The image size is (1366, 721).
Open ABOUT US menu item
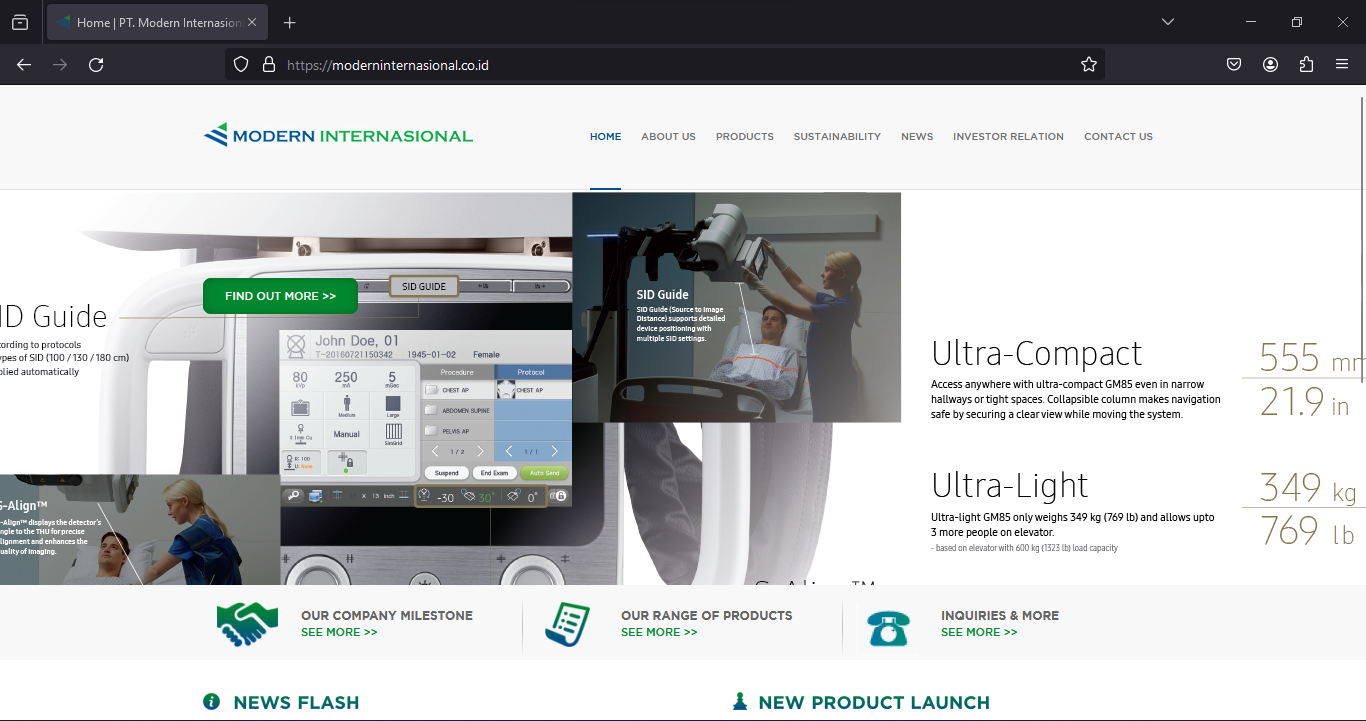(668, 137)
